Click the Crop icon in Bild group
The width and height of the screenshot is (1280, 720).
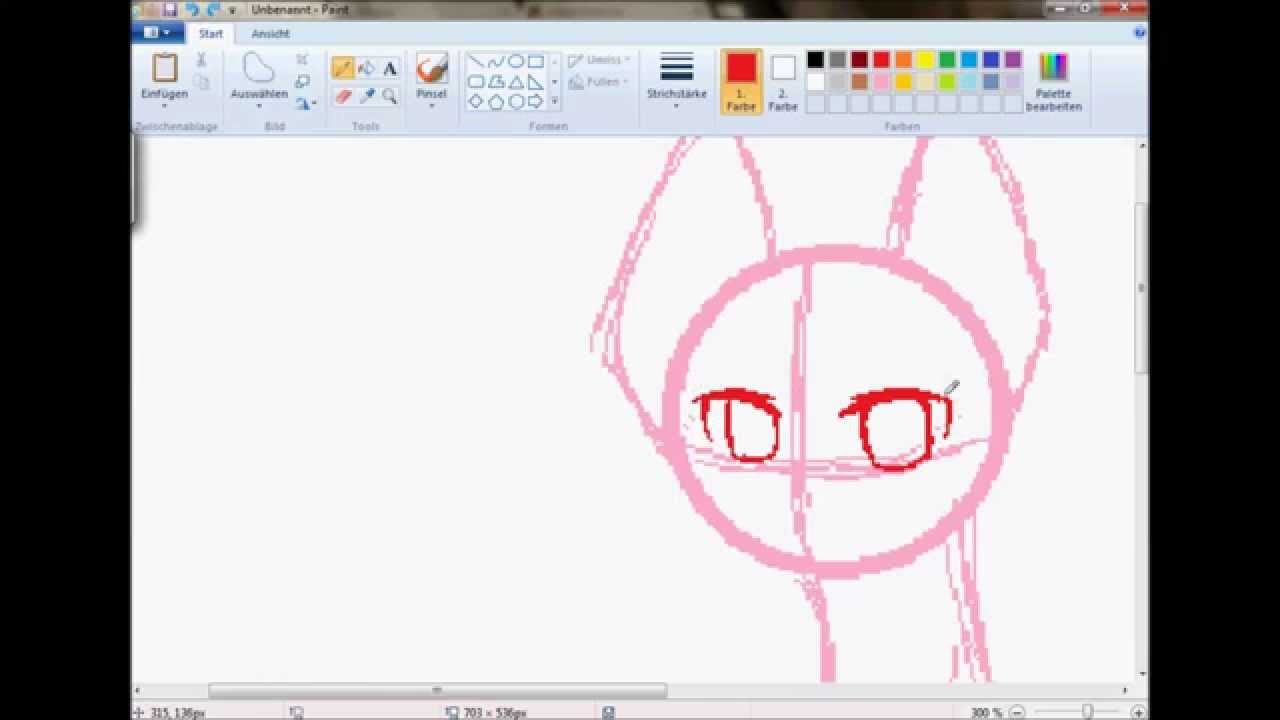click(302, 60)
